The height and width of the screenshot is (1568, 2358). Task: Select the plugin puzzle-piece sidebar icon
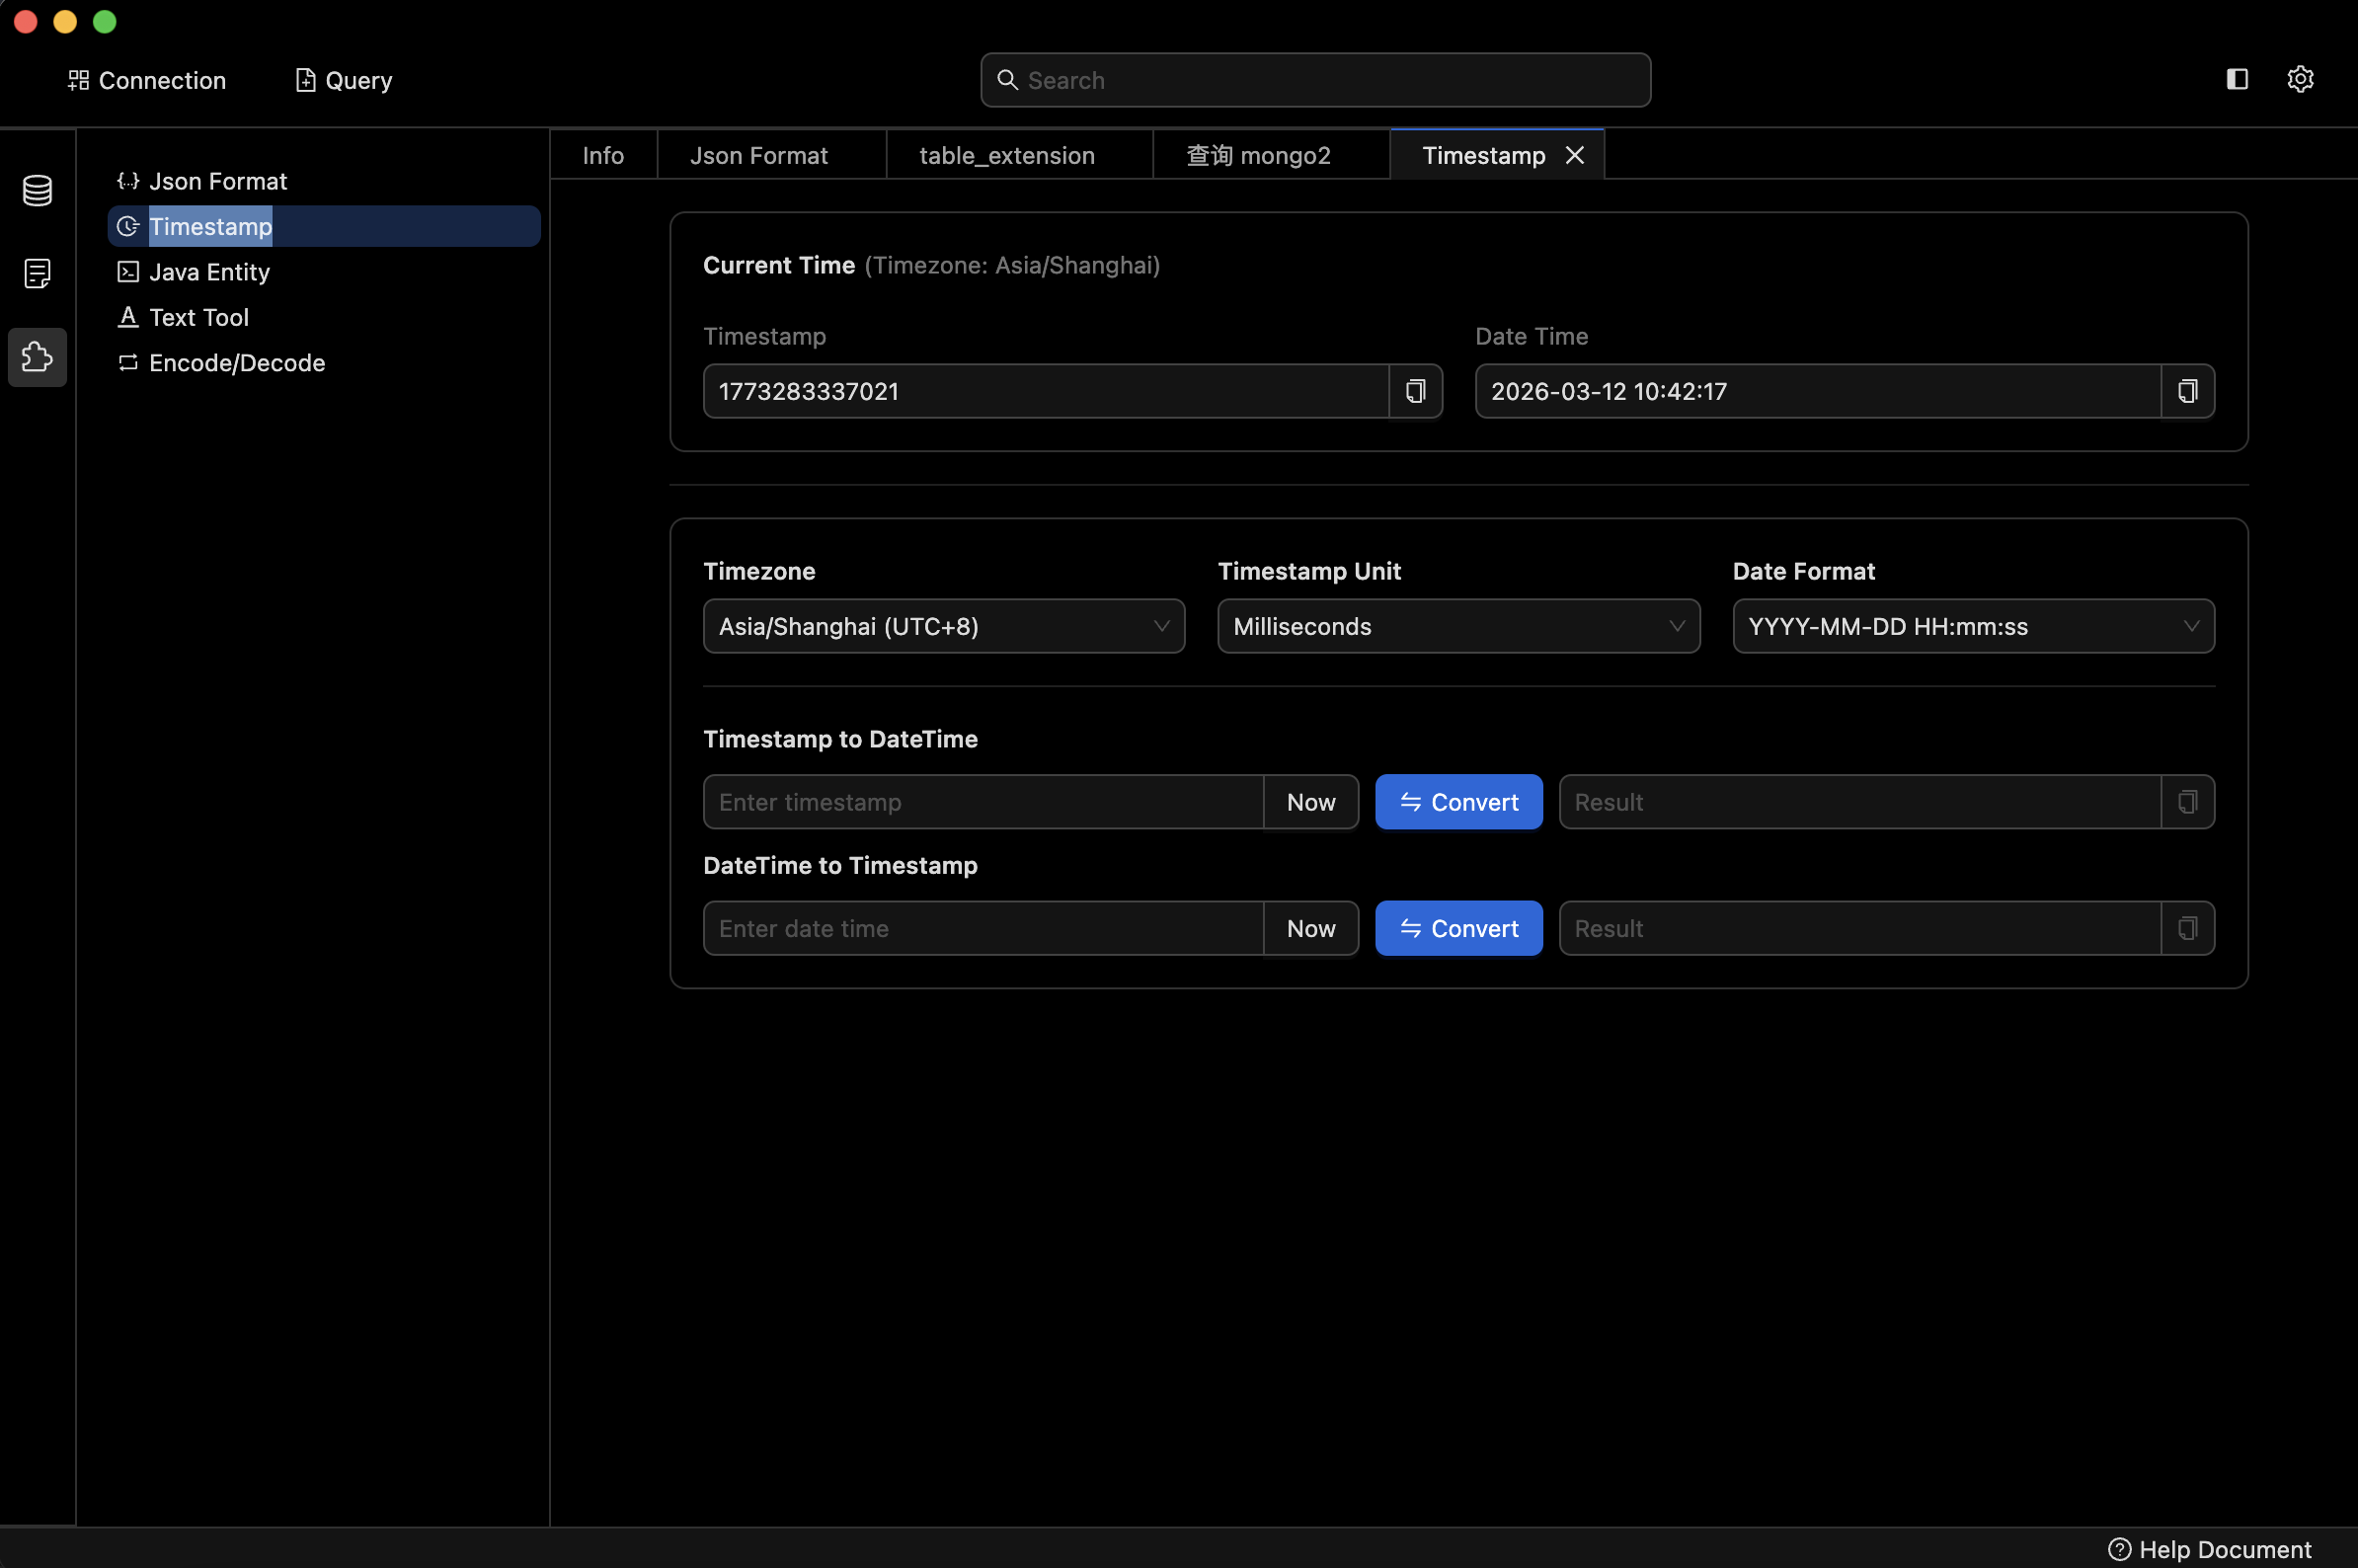click(37, 357)
